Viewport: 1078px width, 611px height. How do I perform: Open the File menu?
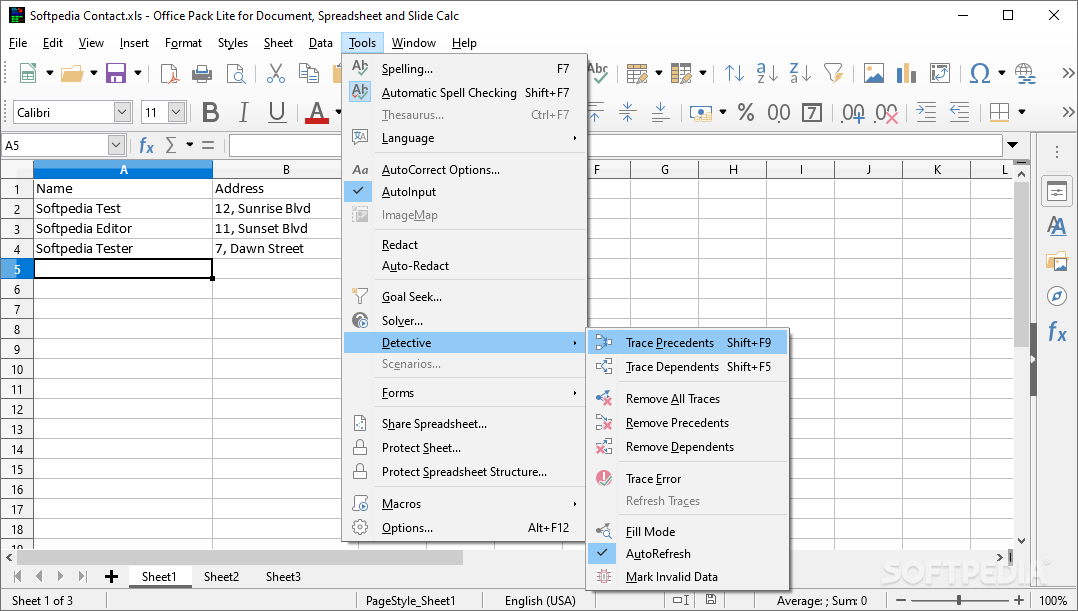[18, 43]
